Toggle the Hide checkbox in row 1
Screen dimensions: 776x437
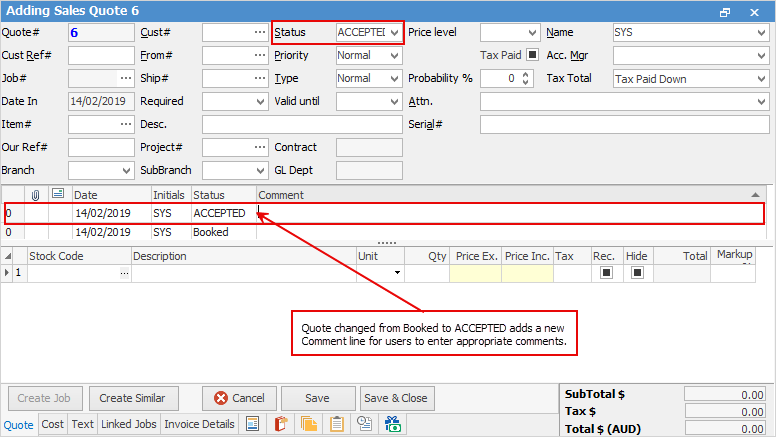point(637,272)
